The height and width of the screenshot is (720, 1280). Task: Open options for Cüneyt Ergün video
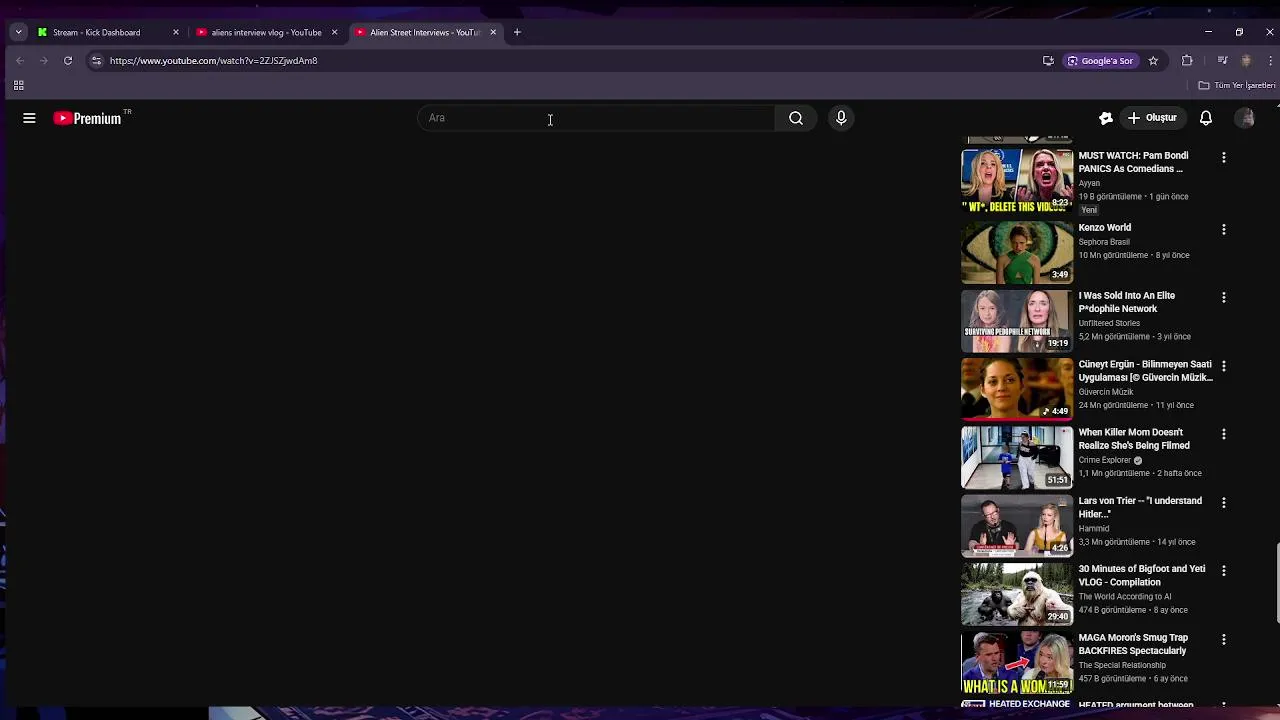coord(1223,366)
